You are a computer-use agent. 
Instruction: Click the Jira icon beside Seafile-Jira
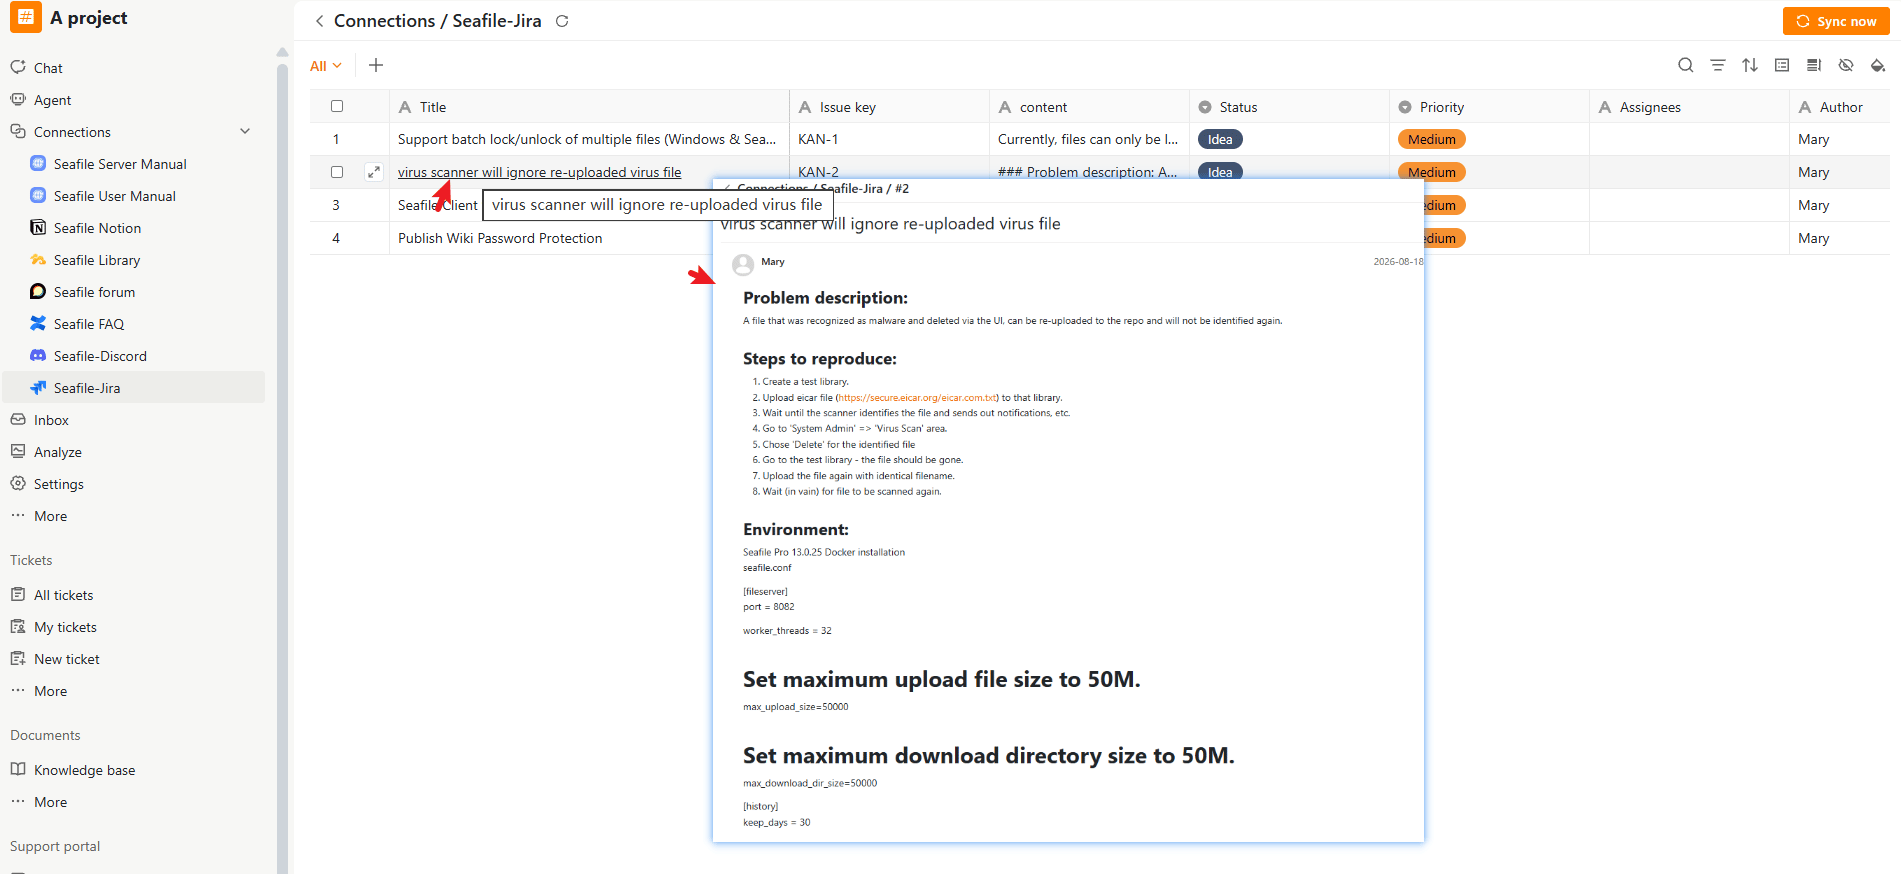[x=38, y=388]
